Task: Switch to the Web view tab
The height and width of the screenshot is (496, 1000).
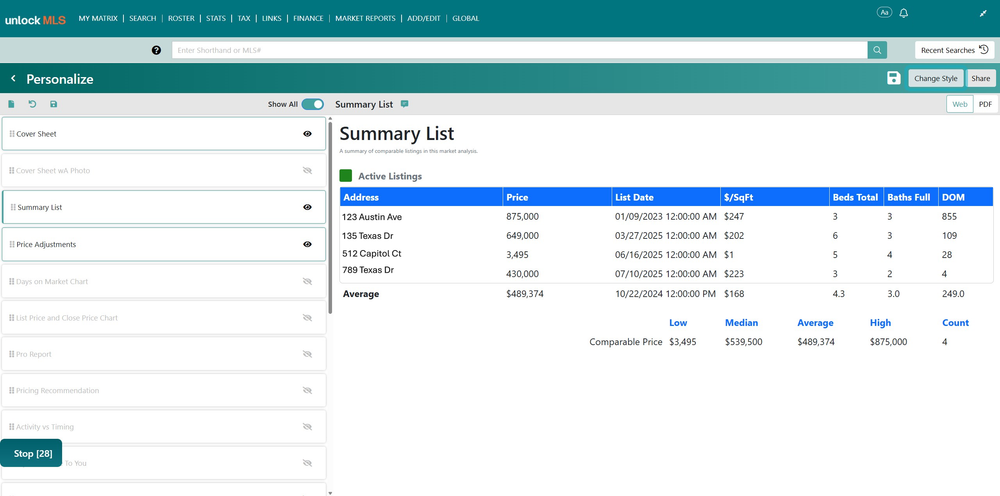Action: 960,104
